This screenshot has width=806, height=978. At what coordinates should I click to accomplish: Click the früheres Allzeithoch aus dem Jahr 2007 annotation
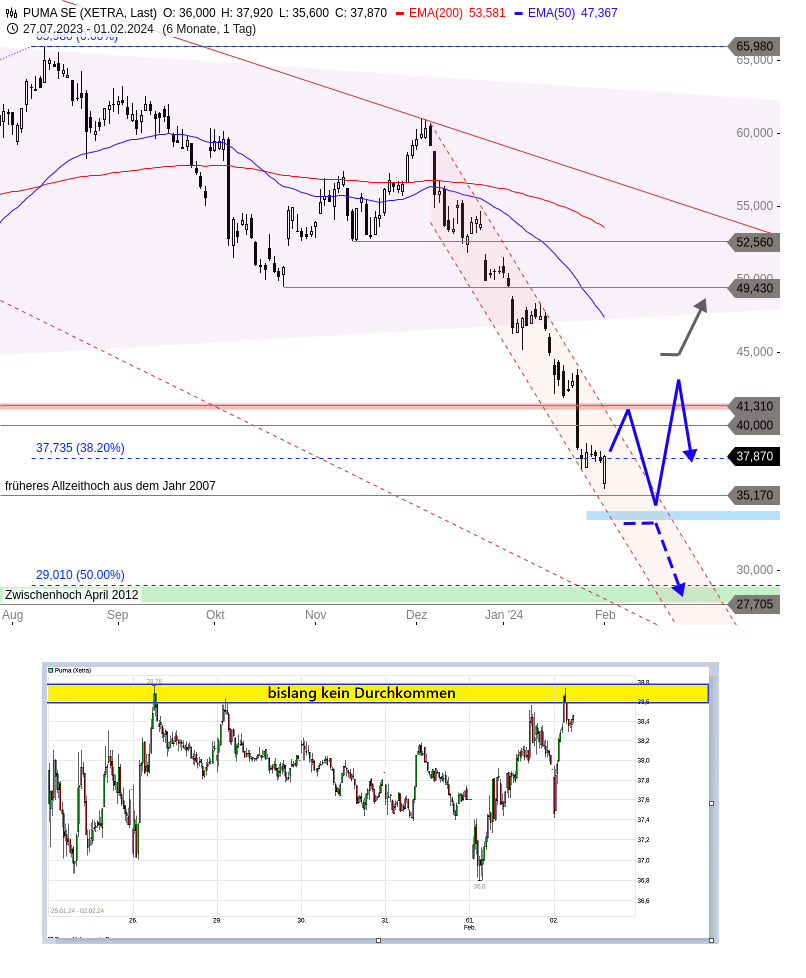click(x=110, y=486)
